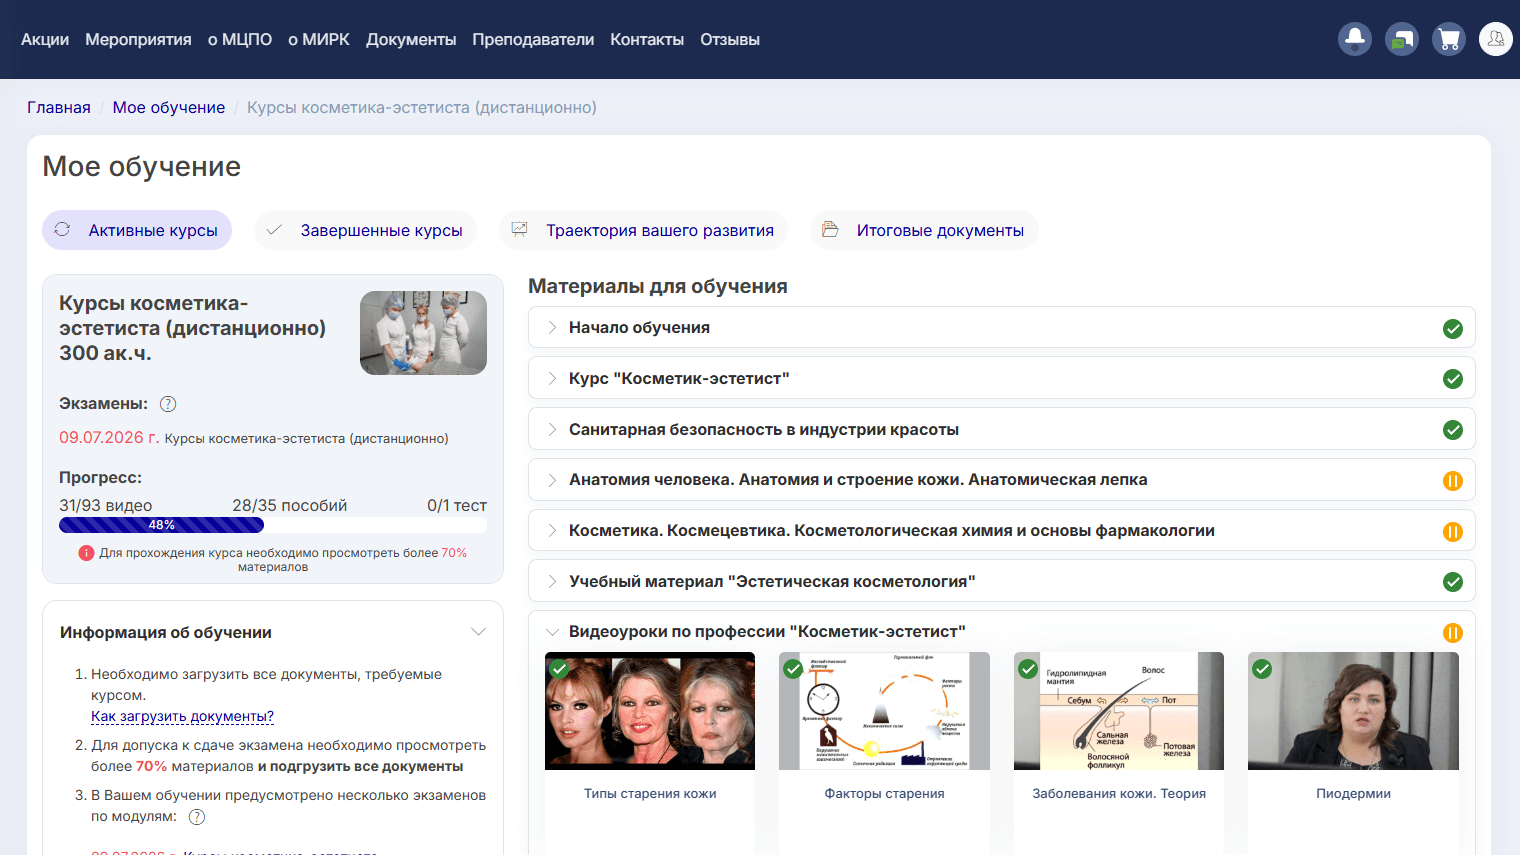Click the '31/93 видео' progress value
Image resolution: width=1520 pixels, height=855 pixels.
106,505
